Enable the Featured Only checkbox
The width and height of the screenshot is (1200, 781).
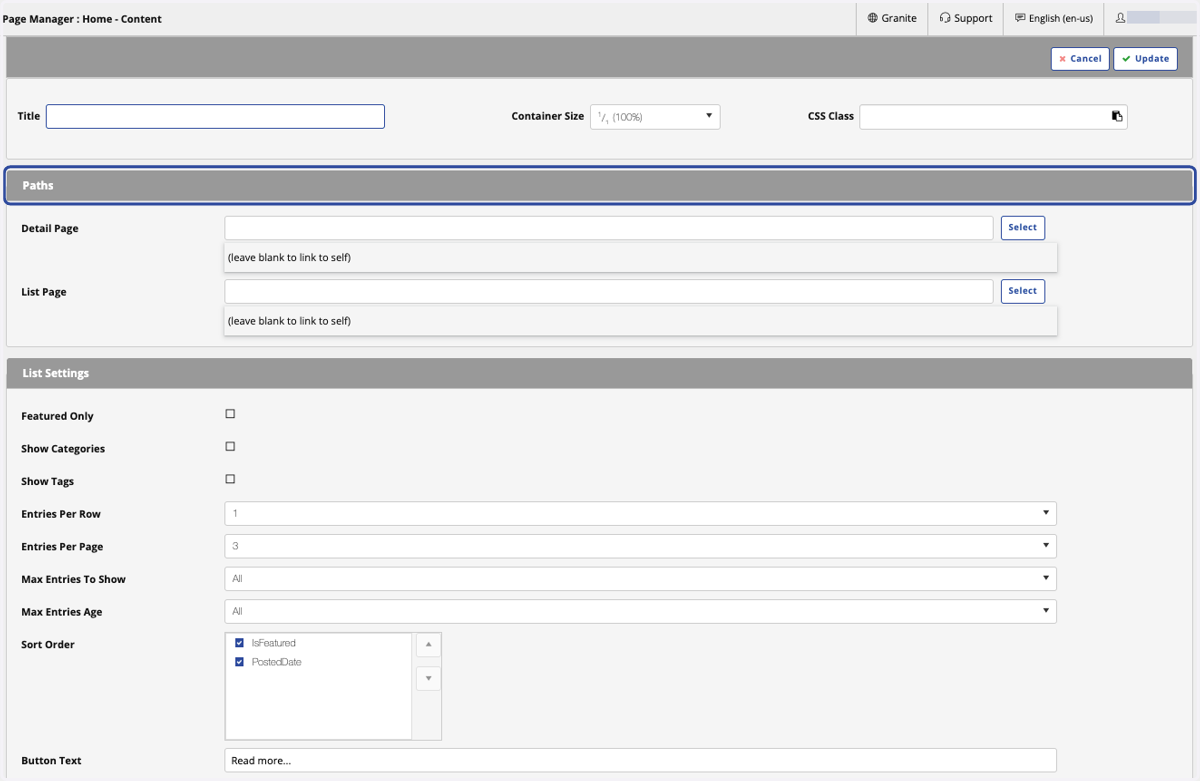point(230,414)
